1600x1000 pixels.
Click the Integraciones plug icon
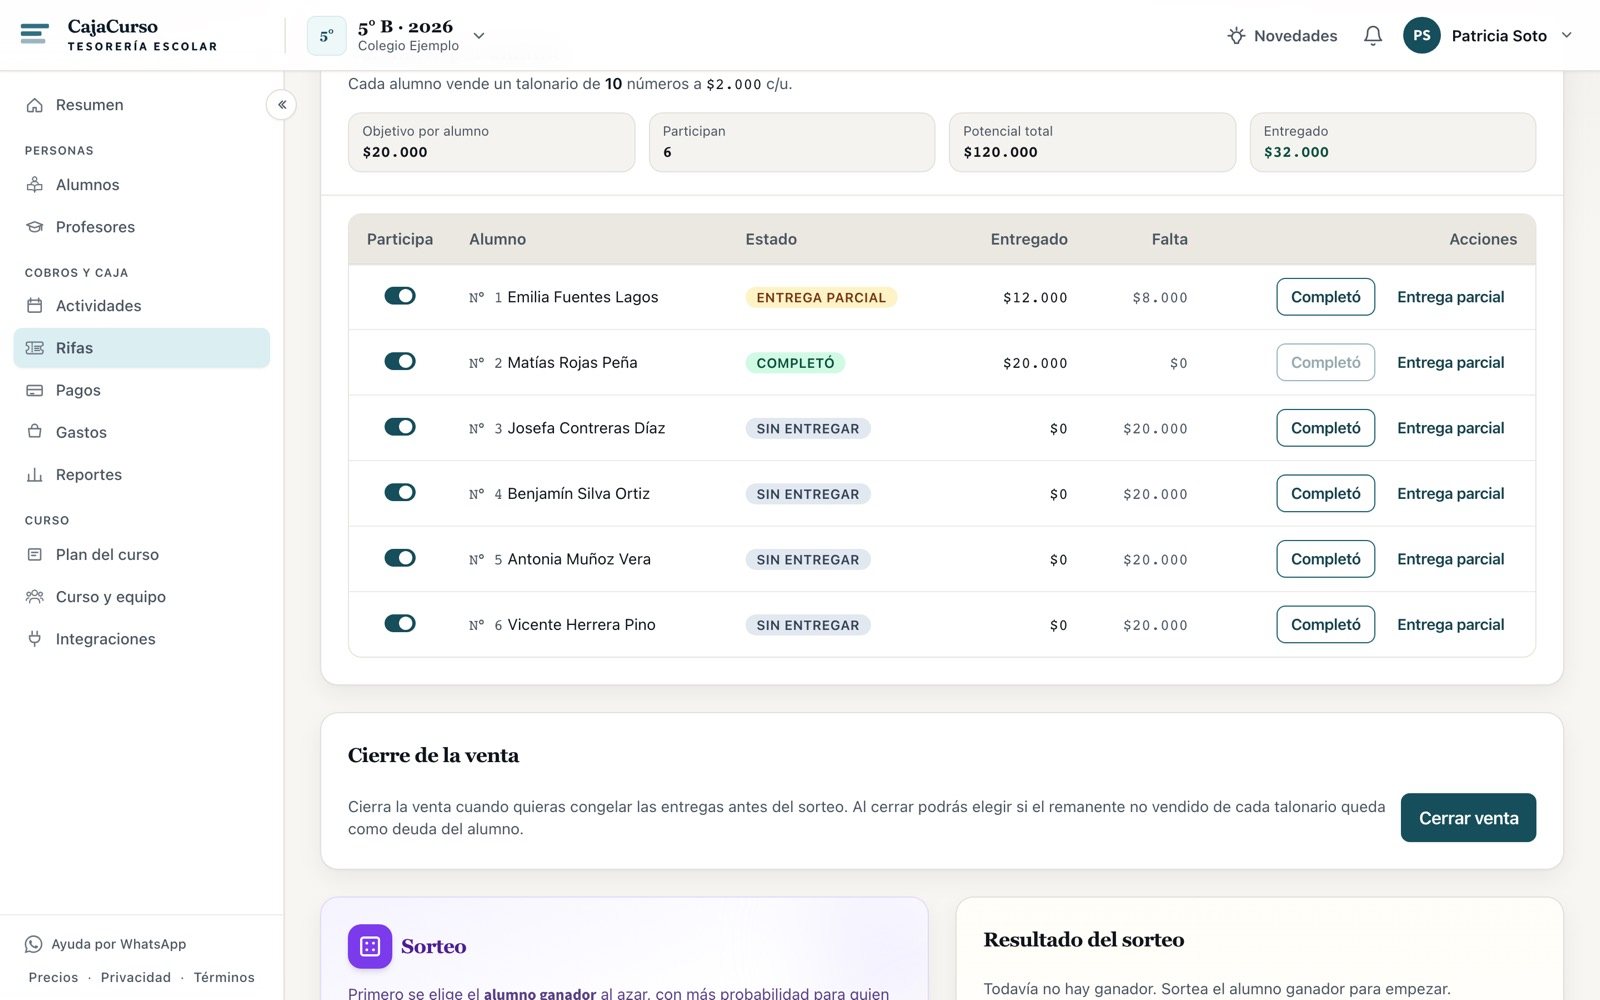coord(35,639)
